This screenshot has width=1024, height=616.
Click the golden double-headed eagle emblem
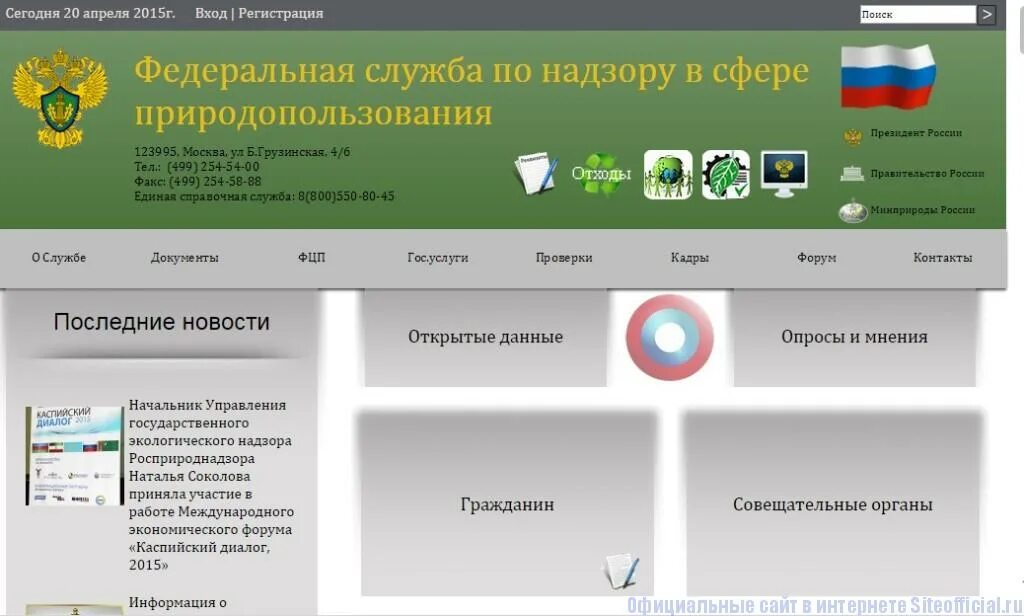tap(60, 98)
